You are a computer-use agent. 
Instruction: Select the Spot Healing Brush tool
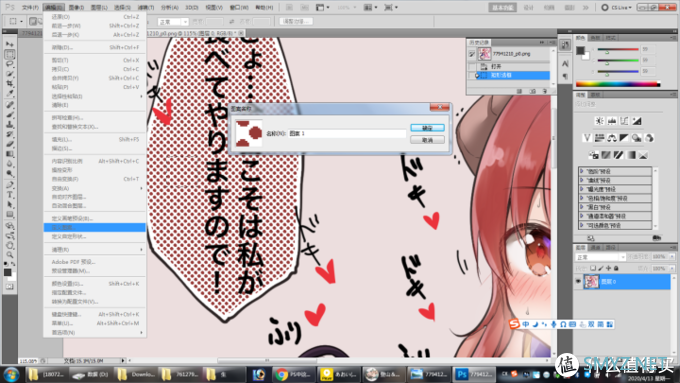pyautogui.click(x=10, y=105)
